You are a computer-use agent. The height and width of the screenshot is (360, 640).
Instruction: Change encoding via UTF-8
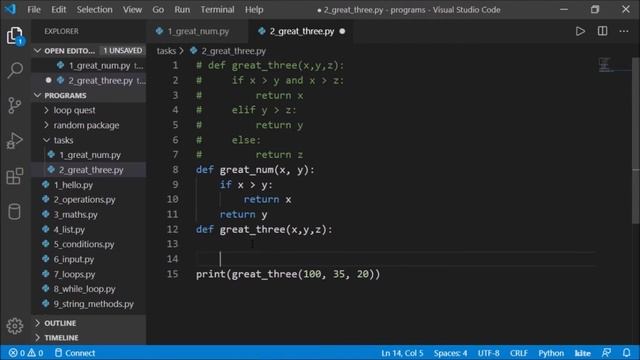488,353
